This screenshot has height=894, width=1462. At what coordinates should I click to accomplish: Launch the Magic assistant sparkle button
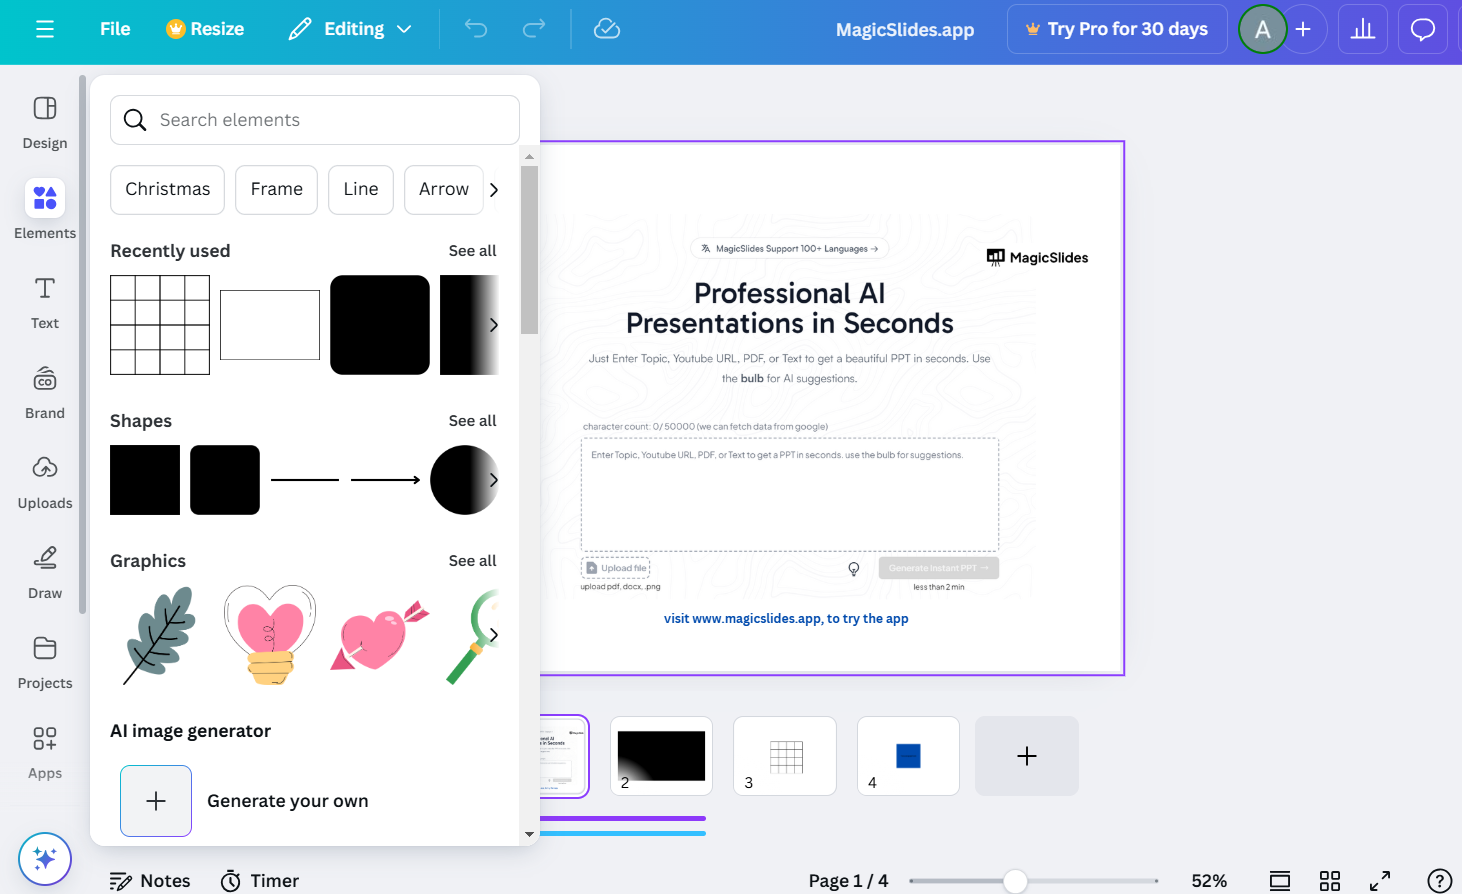45,859
